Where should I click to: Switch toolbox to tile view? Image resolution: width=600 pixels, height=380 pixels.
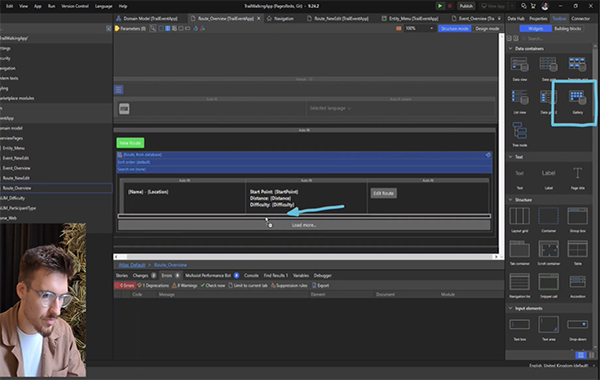point(580,356)
